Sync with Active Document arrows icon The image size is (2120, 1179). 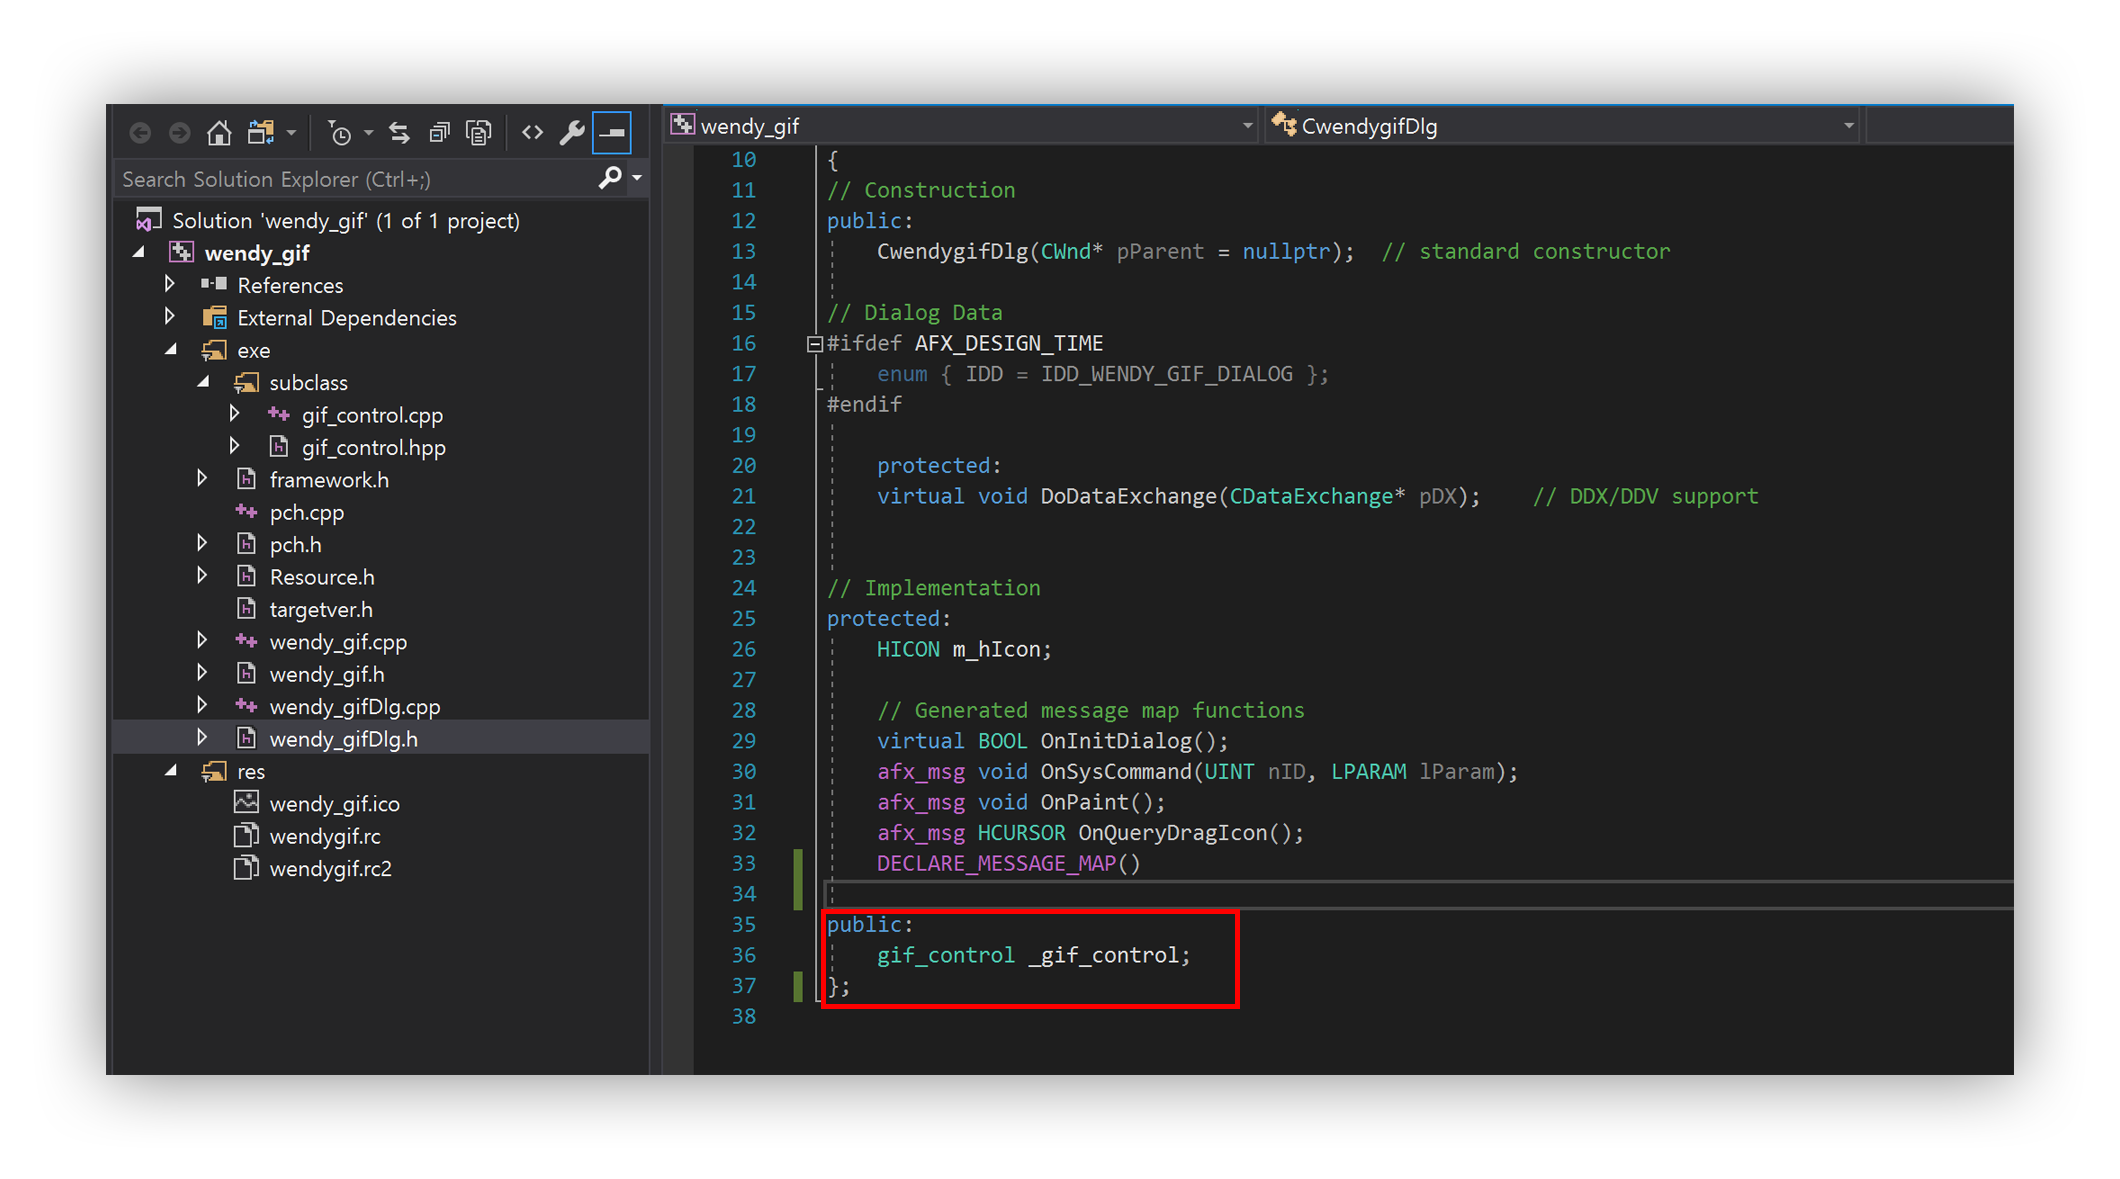pyautogui.click(x=399, y=132)
